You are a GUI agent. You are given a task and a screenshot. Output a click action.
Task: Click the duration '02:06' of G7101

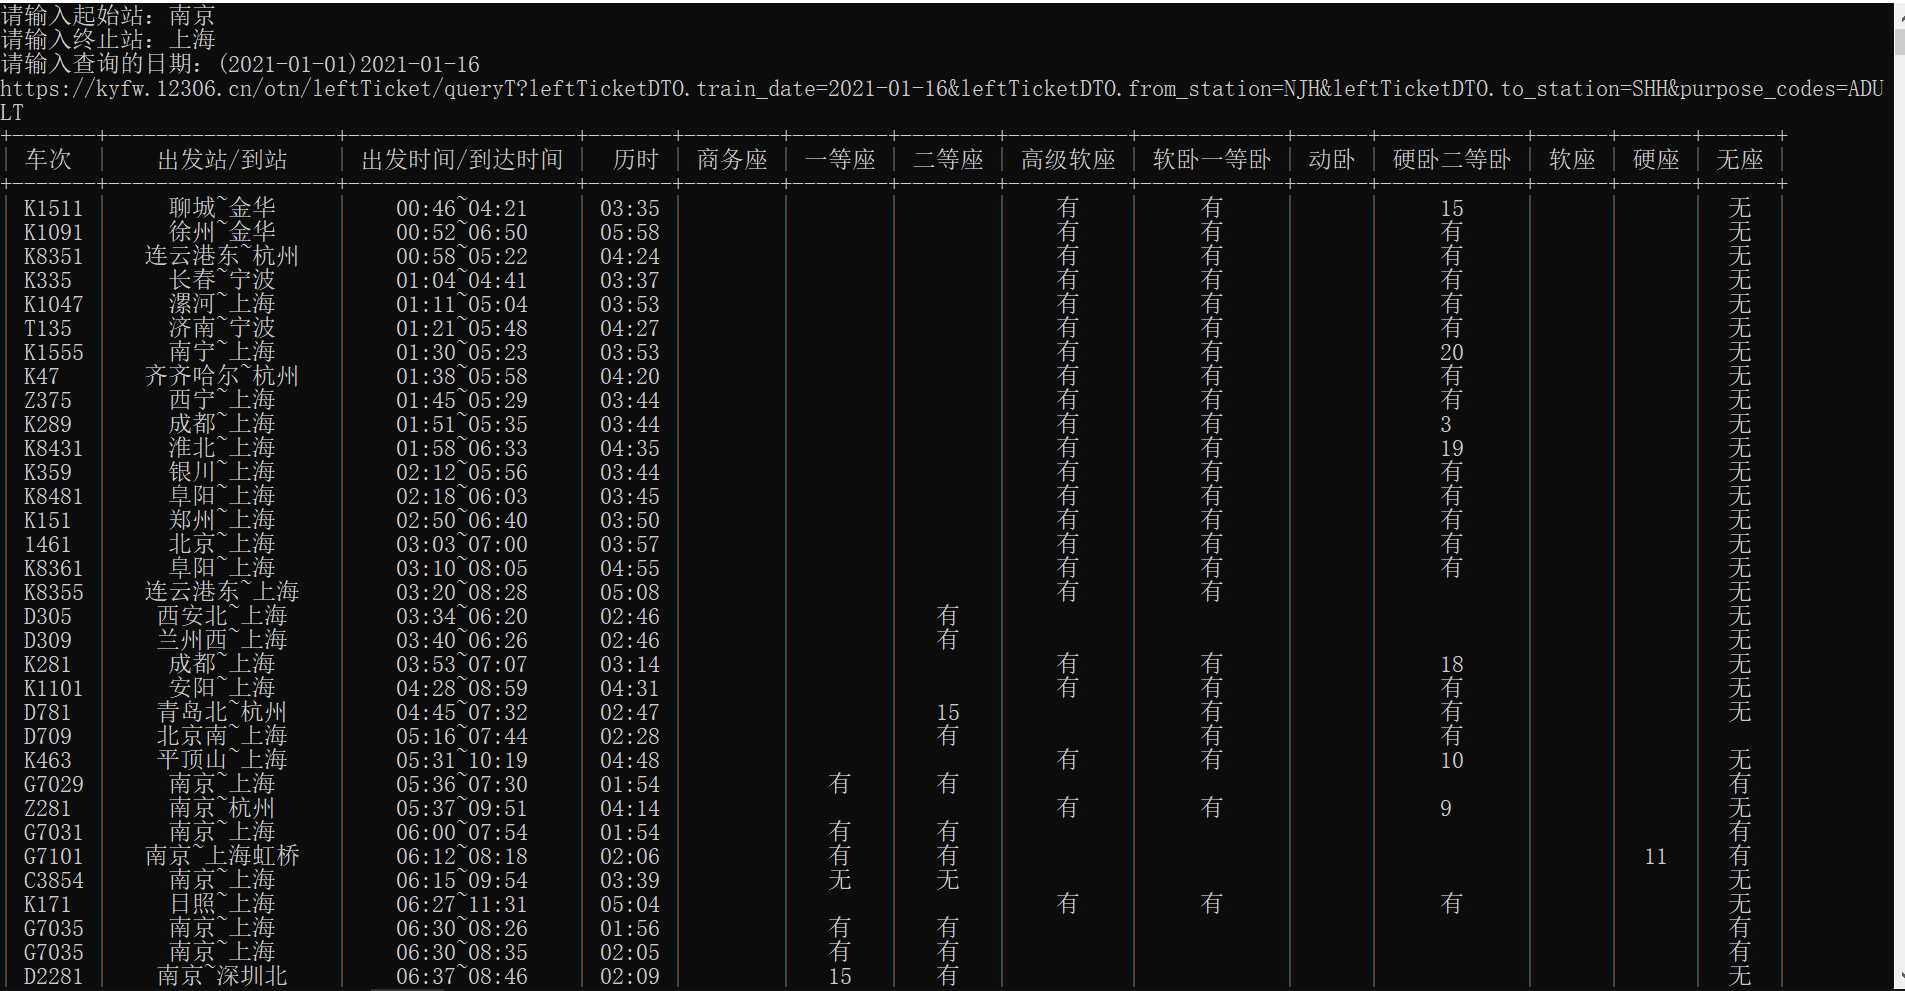click(630, 856)
